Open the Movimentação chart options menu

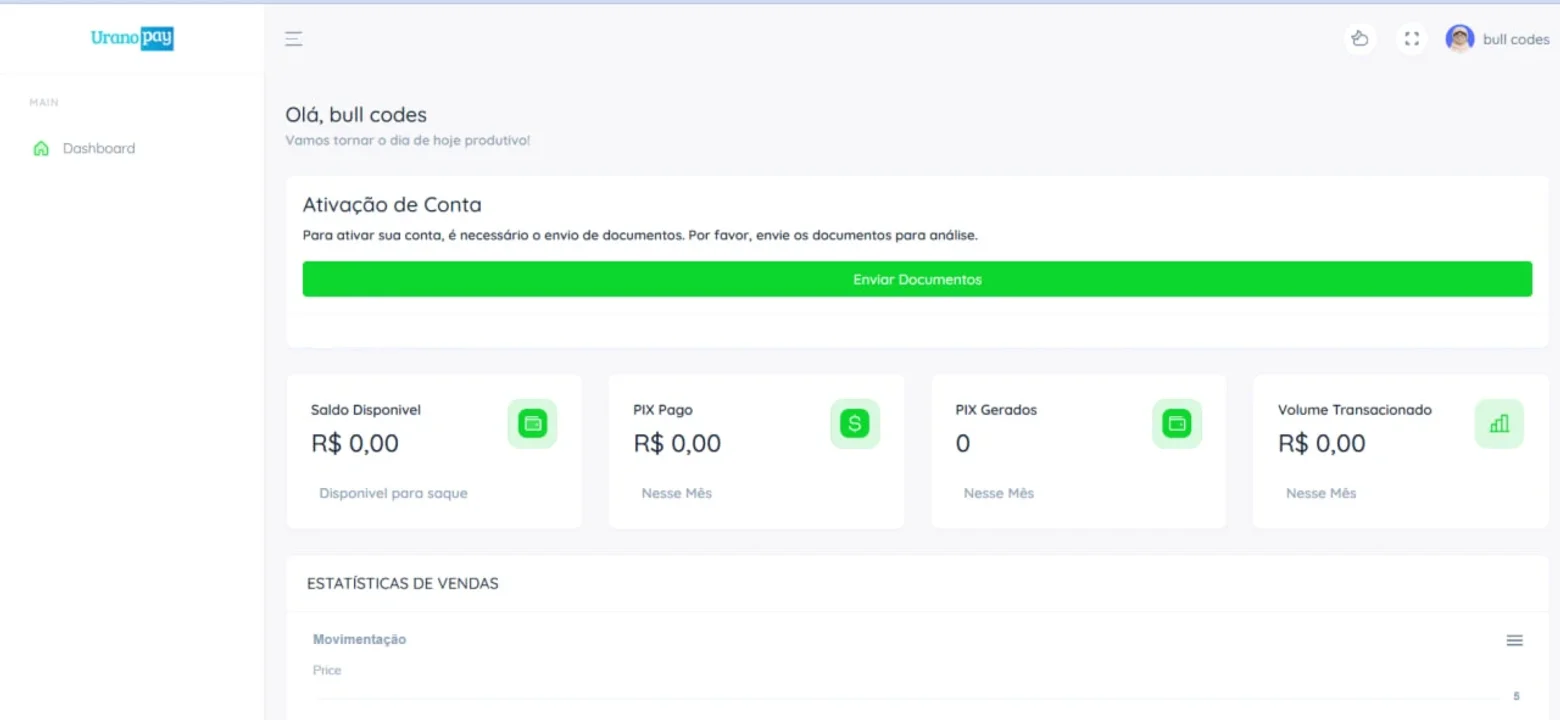coord(1514,640)
